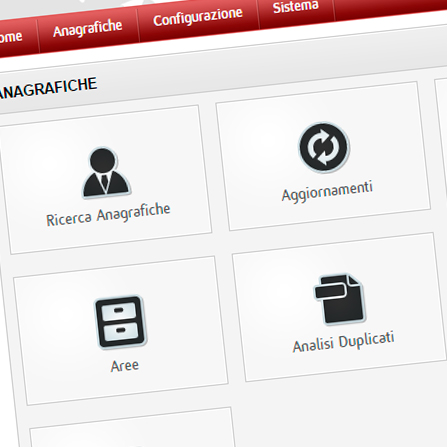Click the circular refresh arrows icon
The height and width of the screenshot is (447, 447).
point(324,147)
